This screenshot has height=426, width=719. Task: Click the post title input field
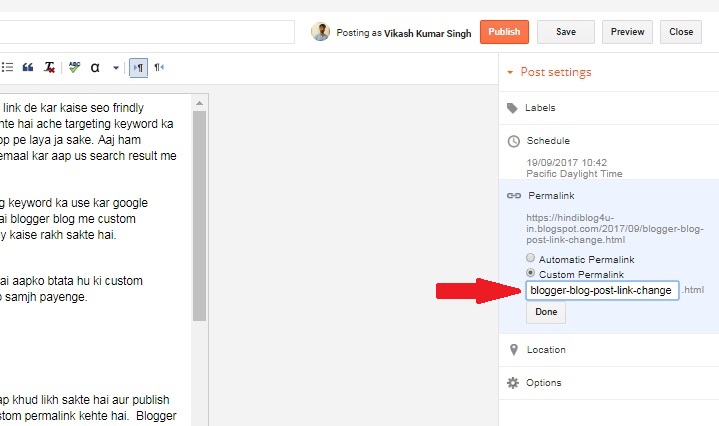[x=147, y=32]
